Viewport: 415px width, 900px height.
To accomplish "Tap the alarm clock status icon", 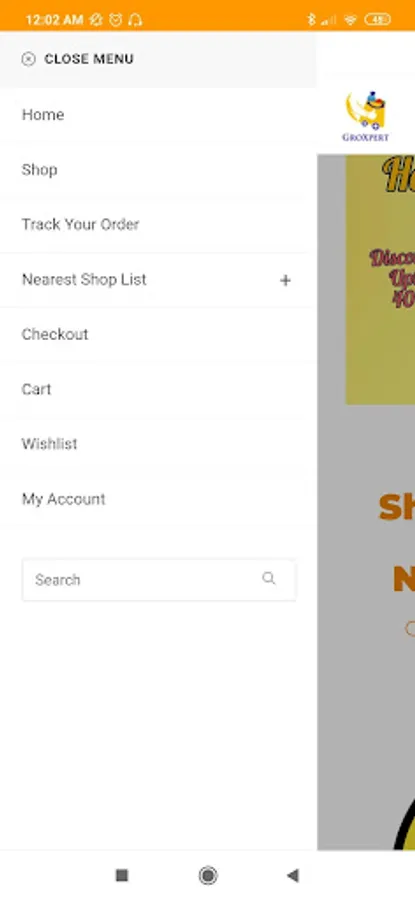I will (116, 20).
